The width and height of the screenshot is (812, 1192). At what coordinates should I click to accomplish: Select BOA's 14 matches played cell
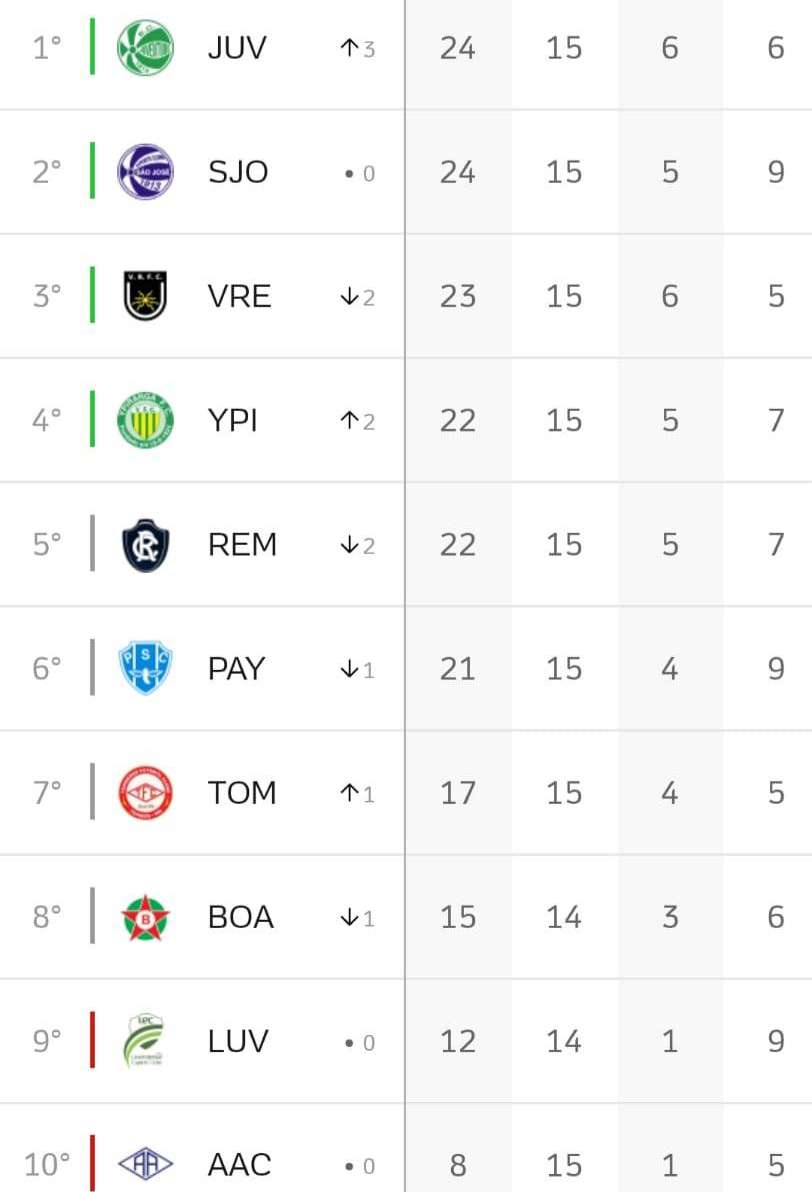tap(564, 917)
